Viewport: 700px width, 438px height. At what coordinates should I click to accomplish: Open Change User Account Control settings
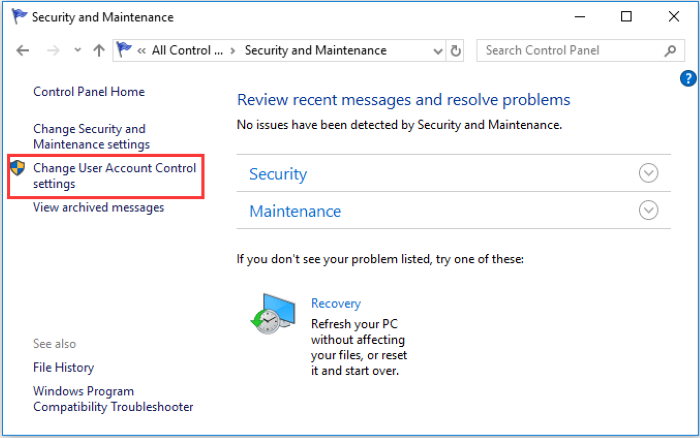tap(115, 176)
